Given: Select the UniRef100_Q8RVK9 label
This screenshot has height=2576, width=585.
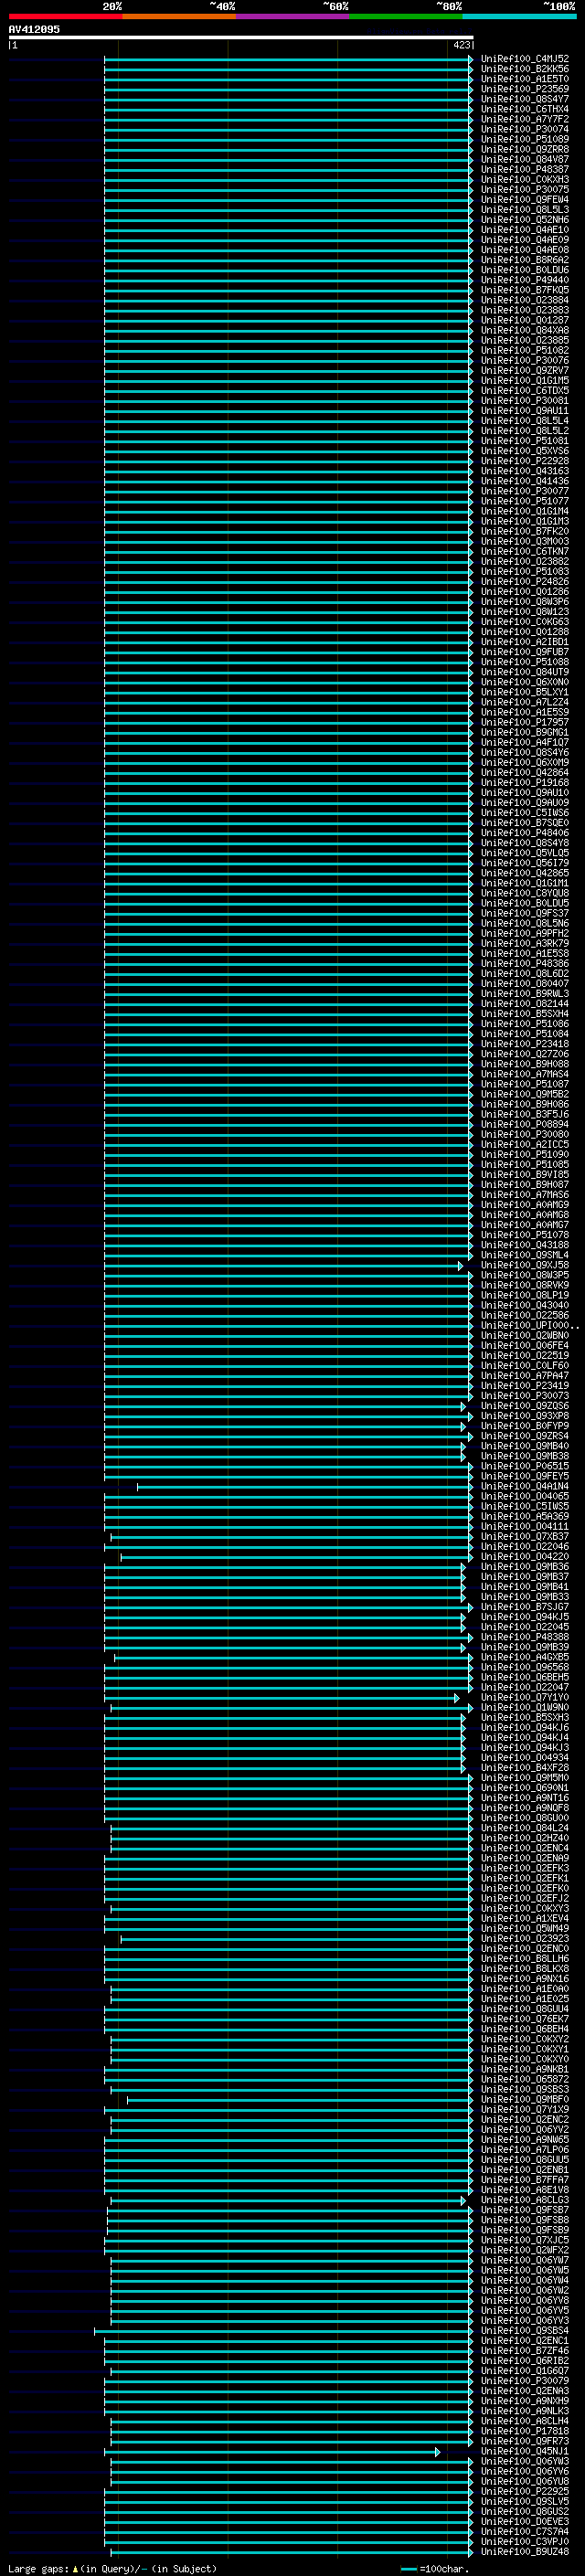Looking at the screenshot, I should 524,1286.
